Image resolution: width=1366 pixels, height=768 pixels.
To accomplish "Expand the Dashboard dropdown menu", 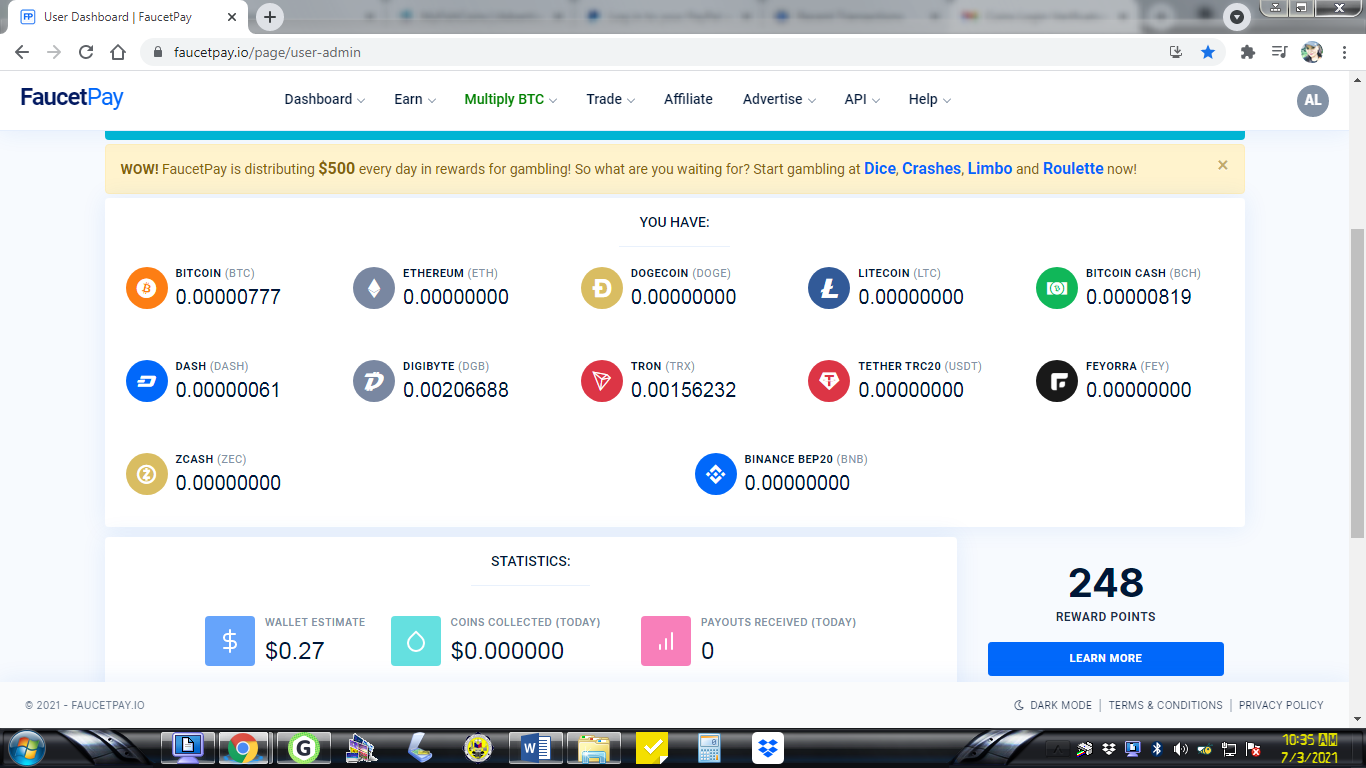I will [x=325, y=100].
